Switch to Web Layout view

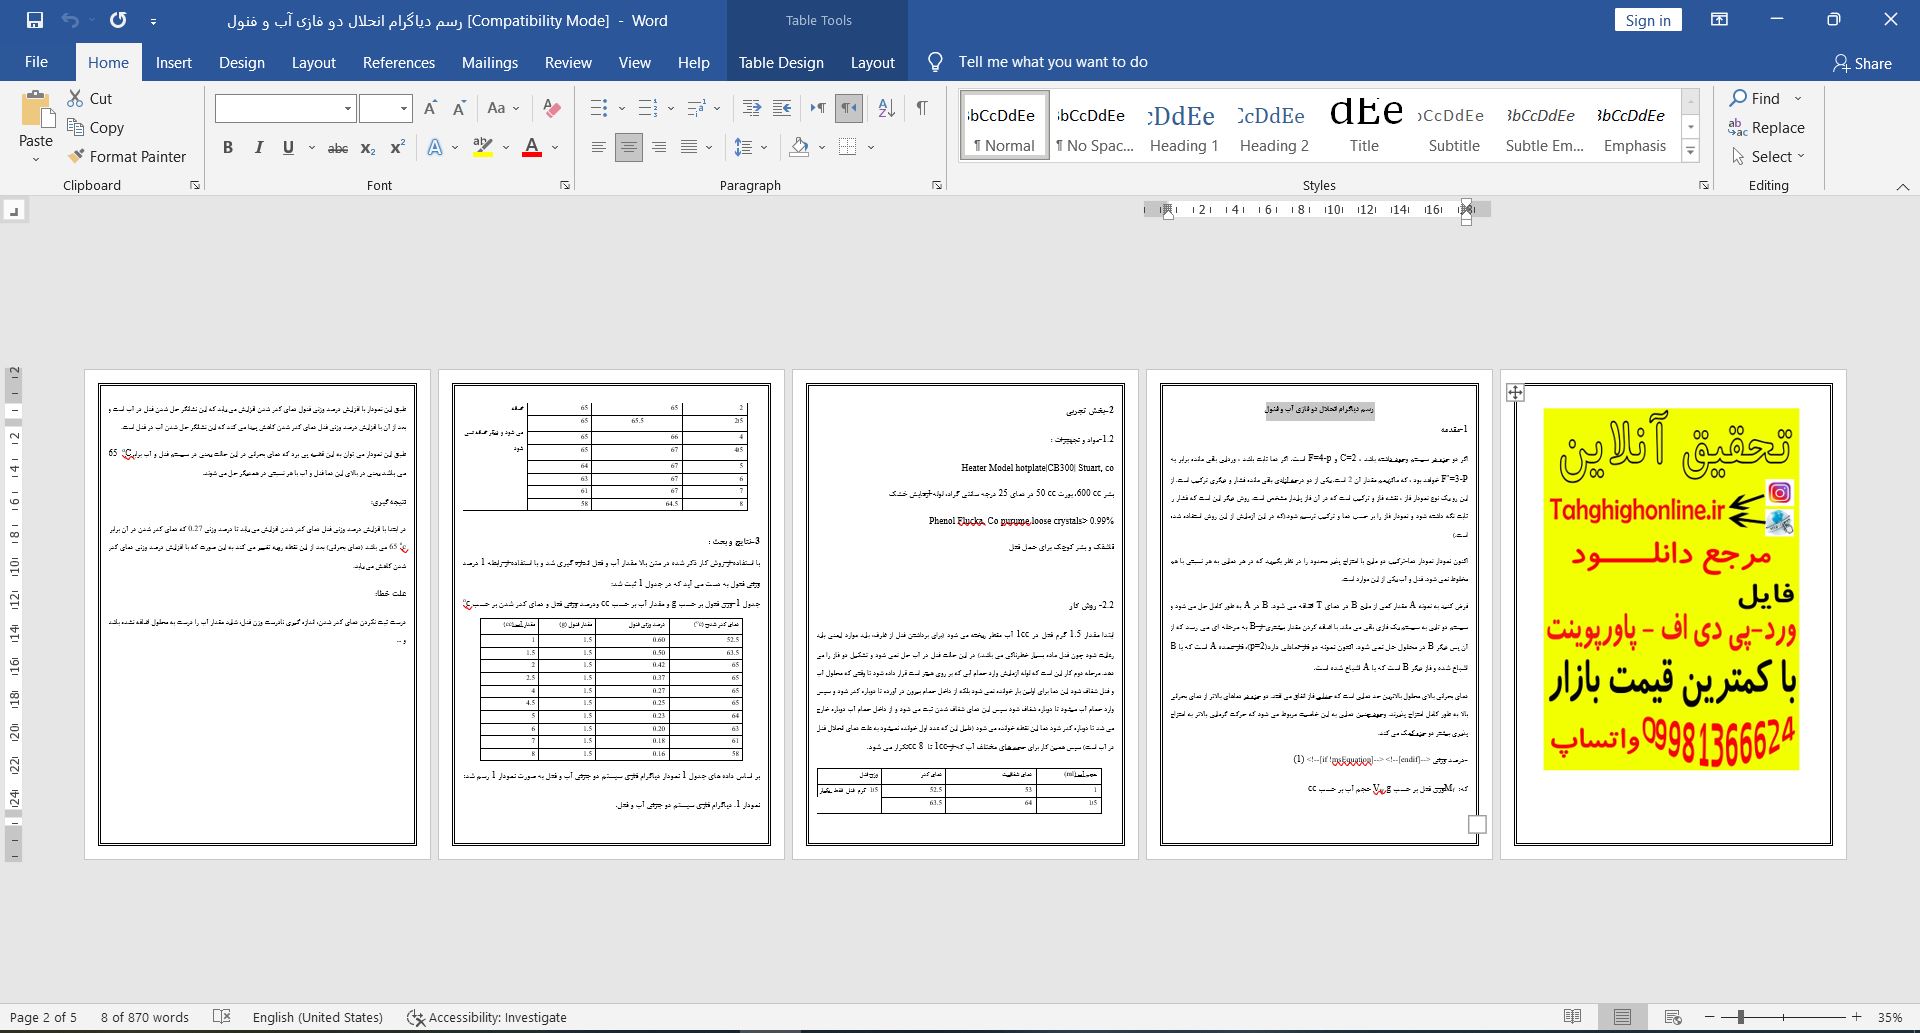tap(1672, 1017)
